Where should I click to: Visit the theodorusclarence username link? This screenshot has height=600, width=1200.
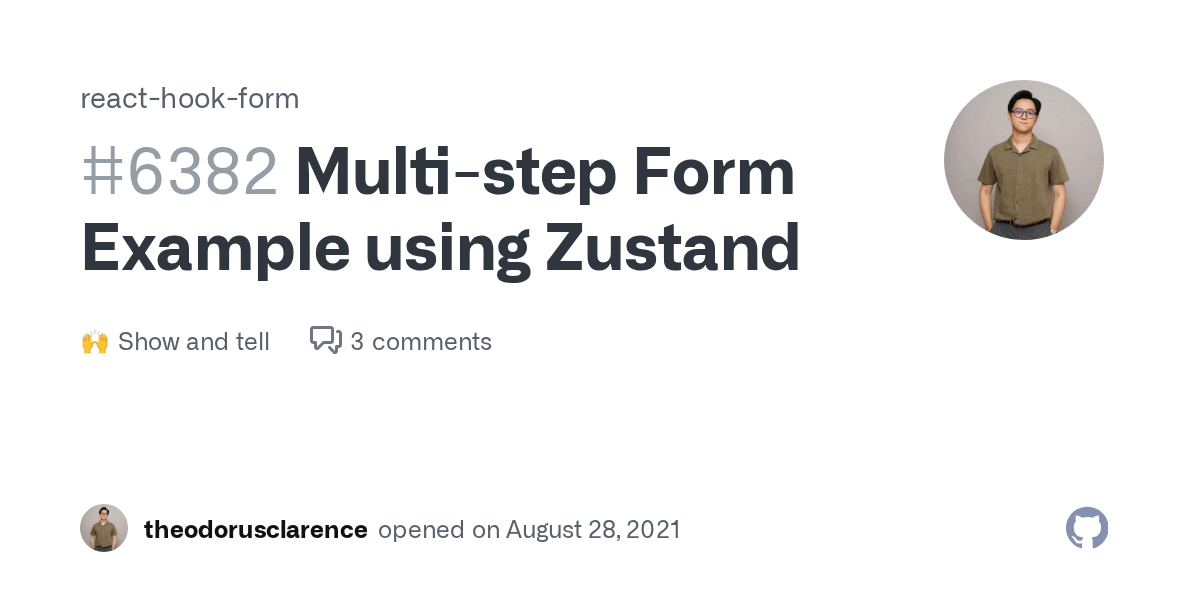[x=255, y=530]
